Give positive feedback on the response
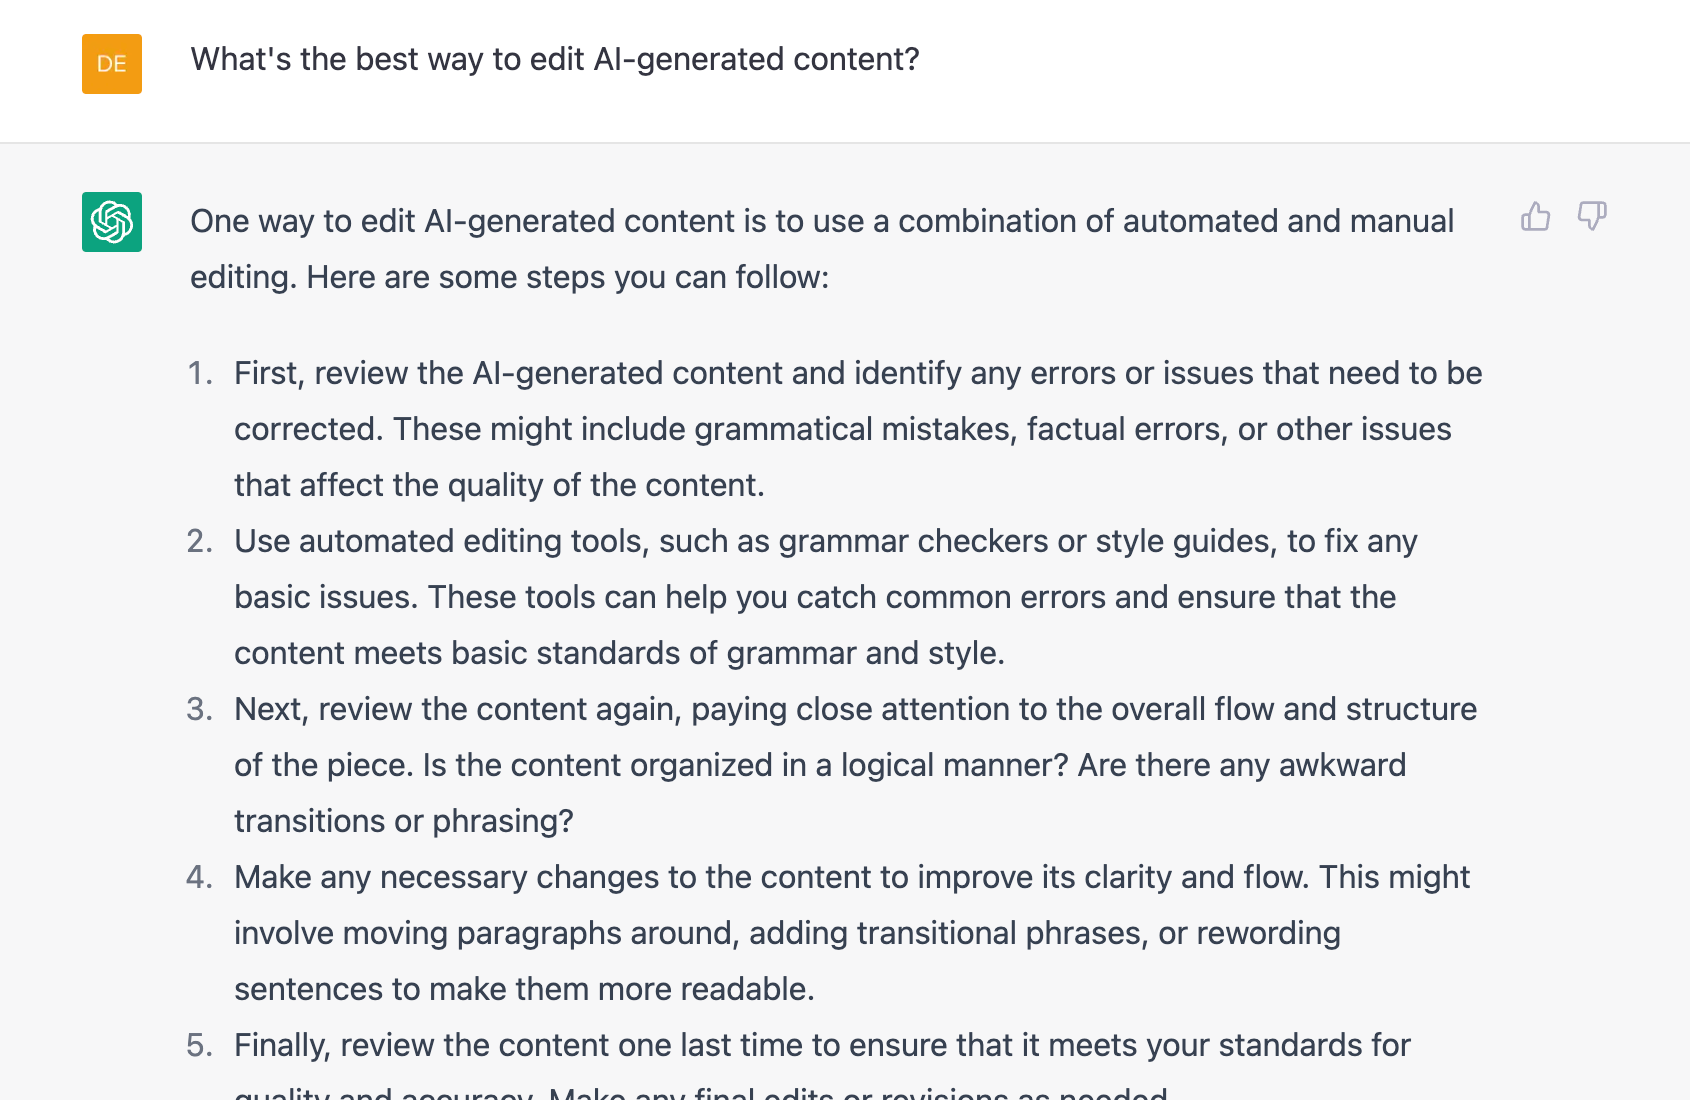 pyautogui.click(x=1535, y=216)
